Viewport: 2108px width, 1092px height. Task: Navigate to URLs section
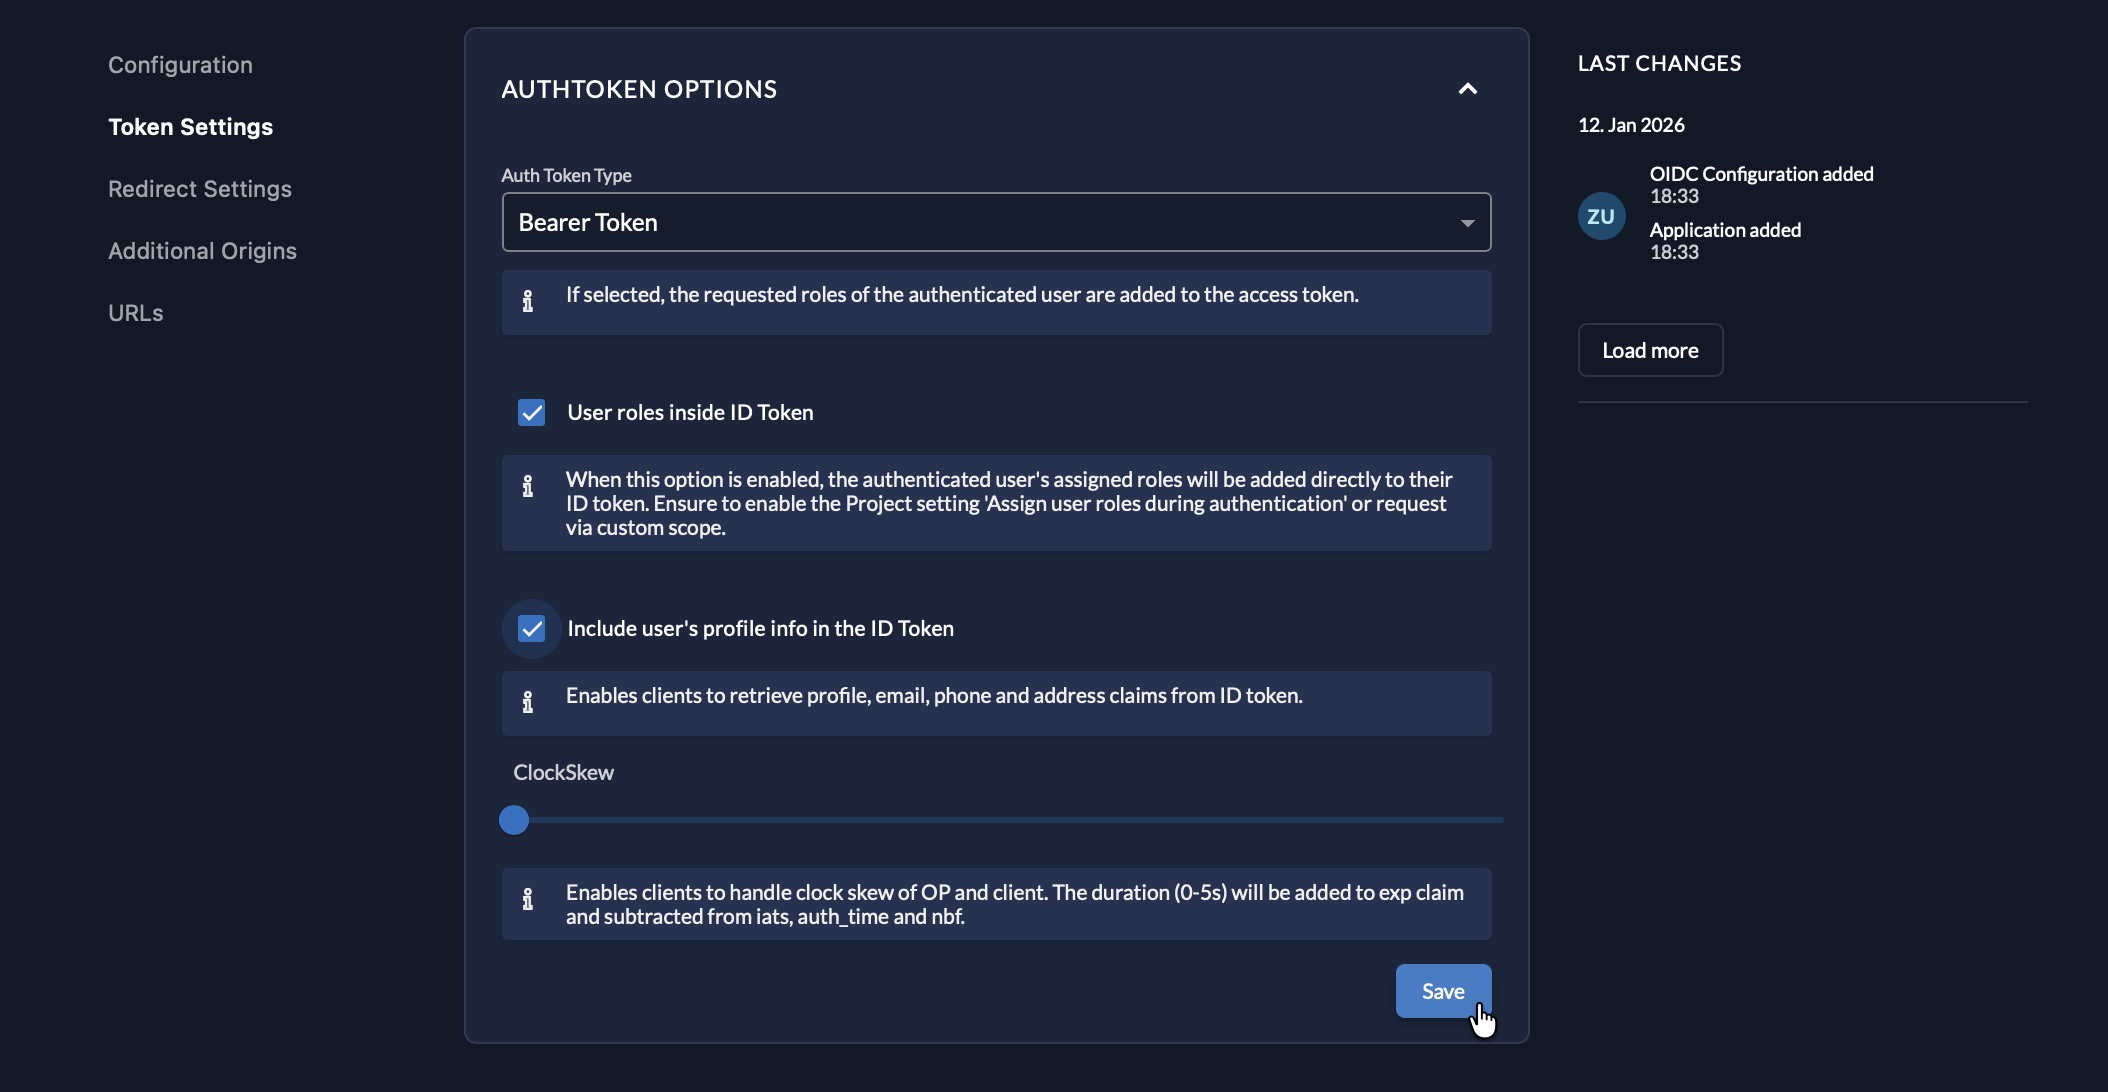click(x=136, y=313)
